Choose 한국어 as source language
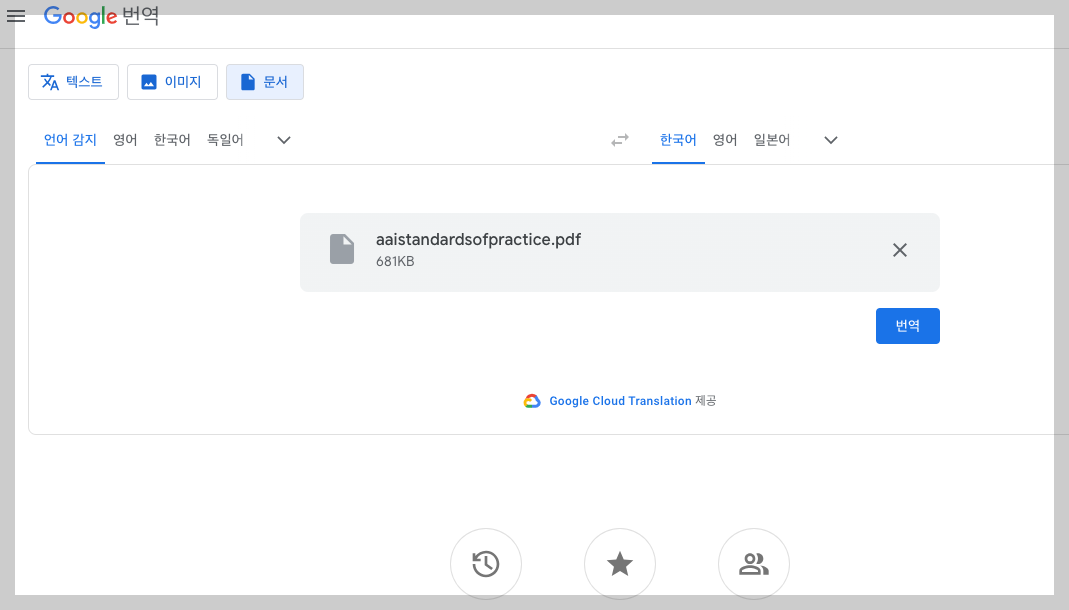1069x610 pixels. [172, 140]
